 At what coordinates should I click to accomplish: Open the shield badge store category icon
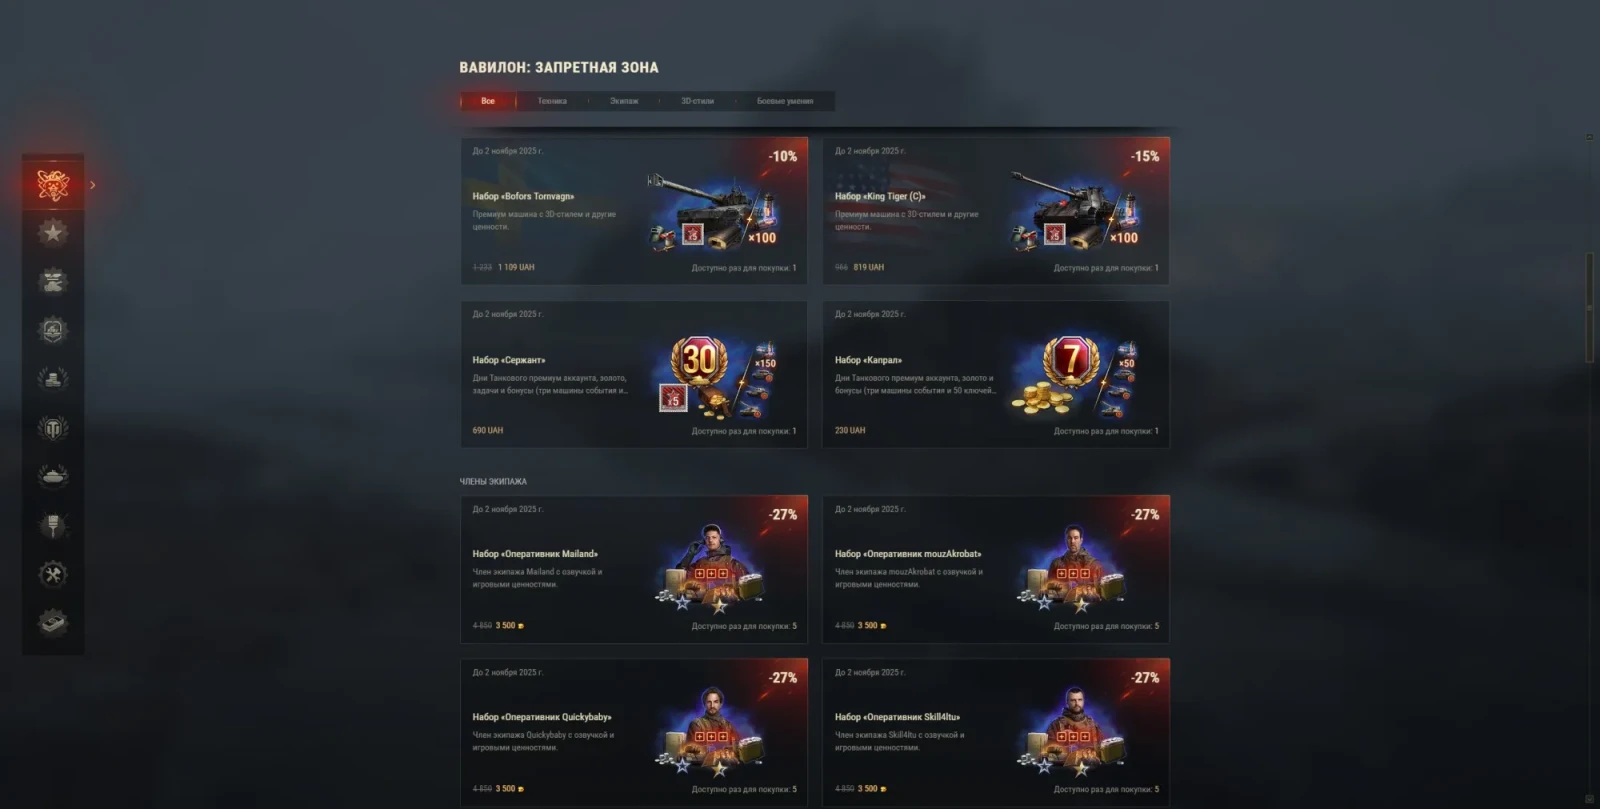coord(53,330)
